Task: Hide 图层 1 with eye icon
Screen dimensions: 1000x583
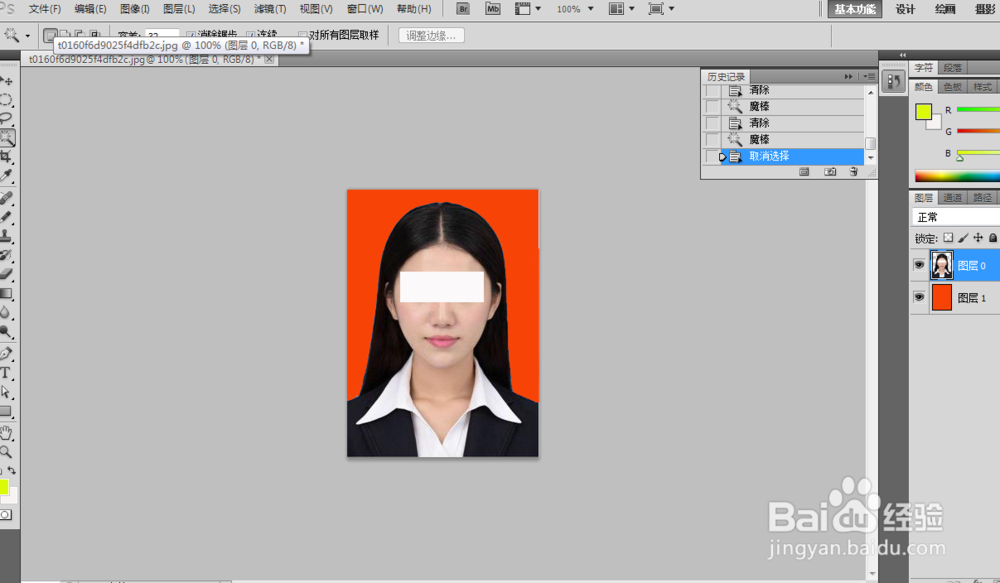Action: (919, 297)
